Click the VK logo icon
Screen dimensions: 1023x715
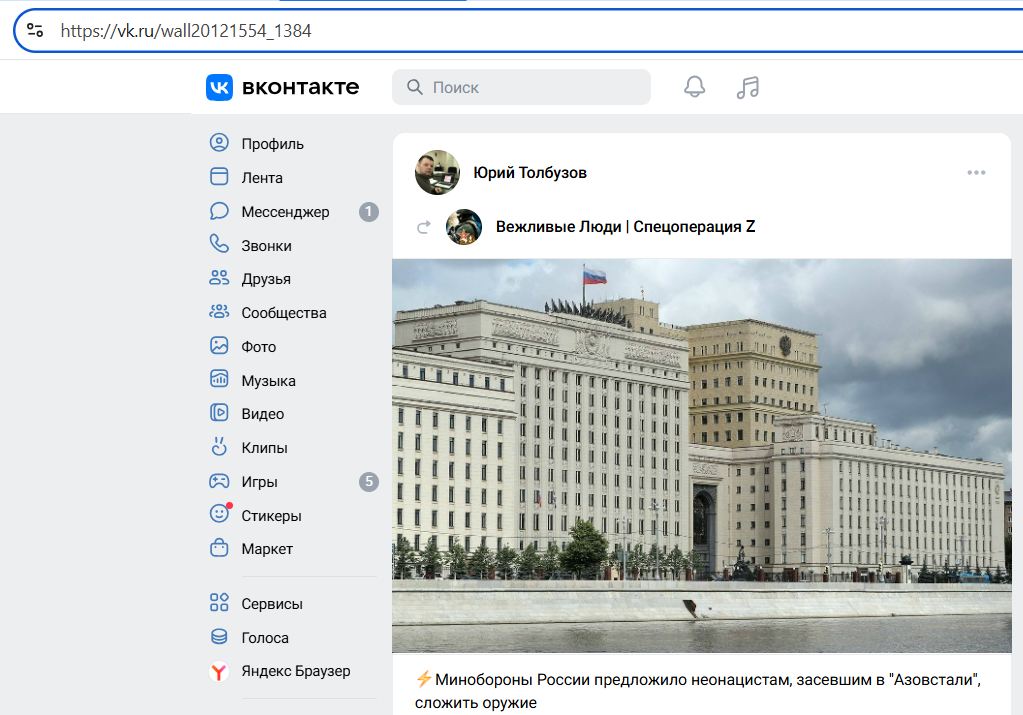pos(219,87)
